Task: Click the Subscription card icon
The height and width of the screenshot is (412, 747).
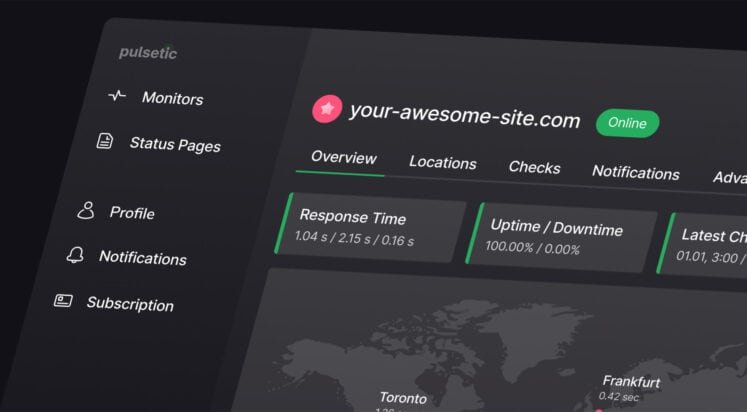Action: [x=63, y=301]
